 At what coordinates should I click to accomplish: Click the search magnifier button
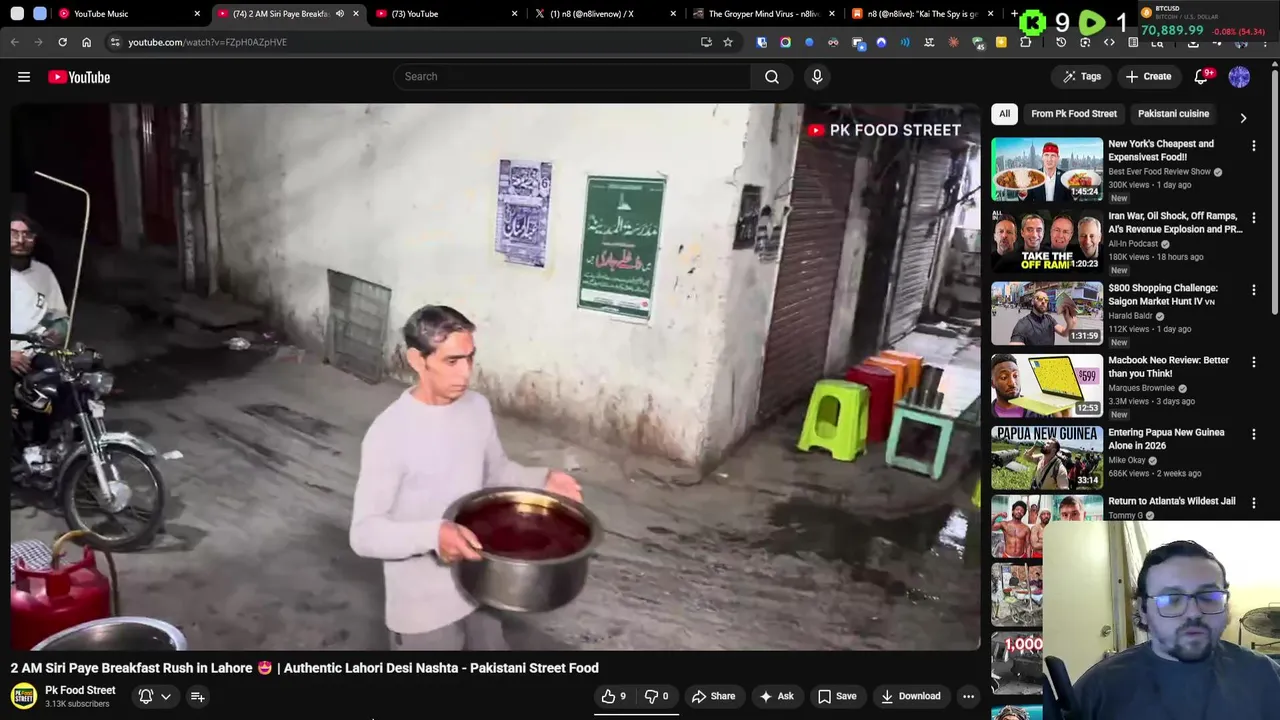[772, 77]
